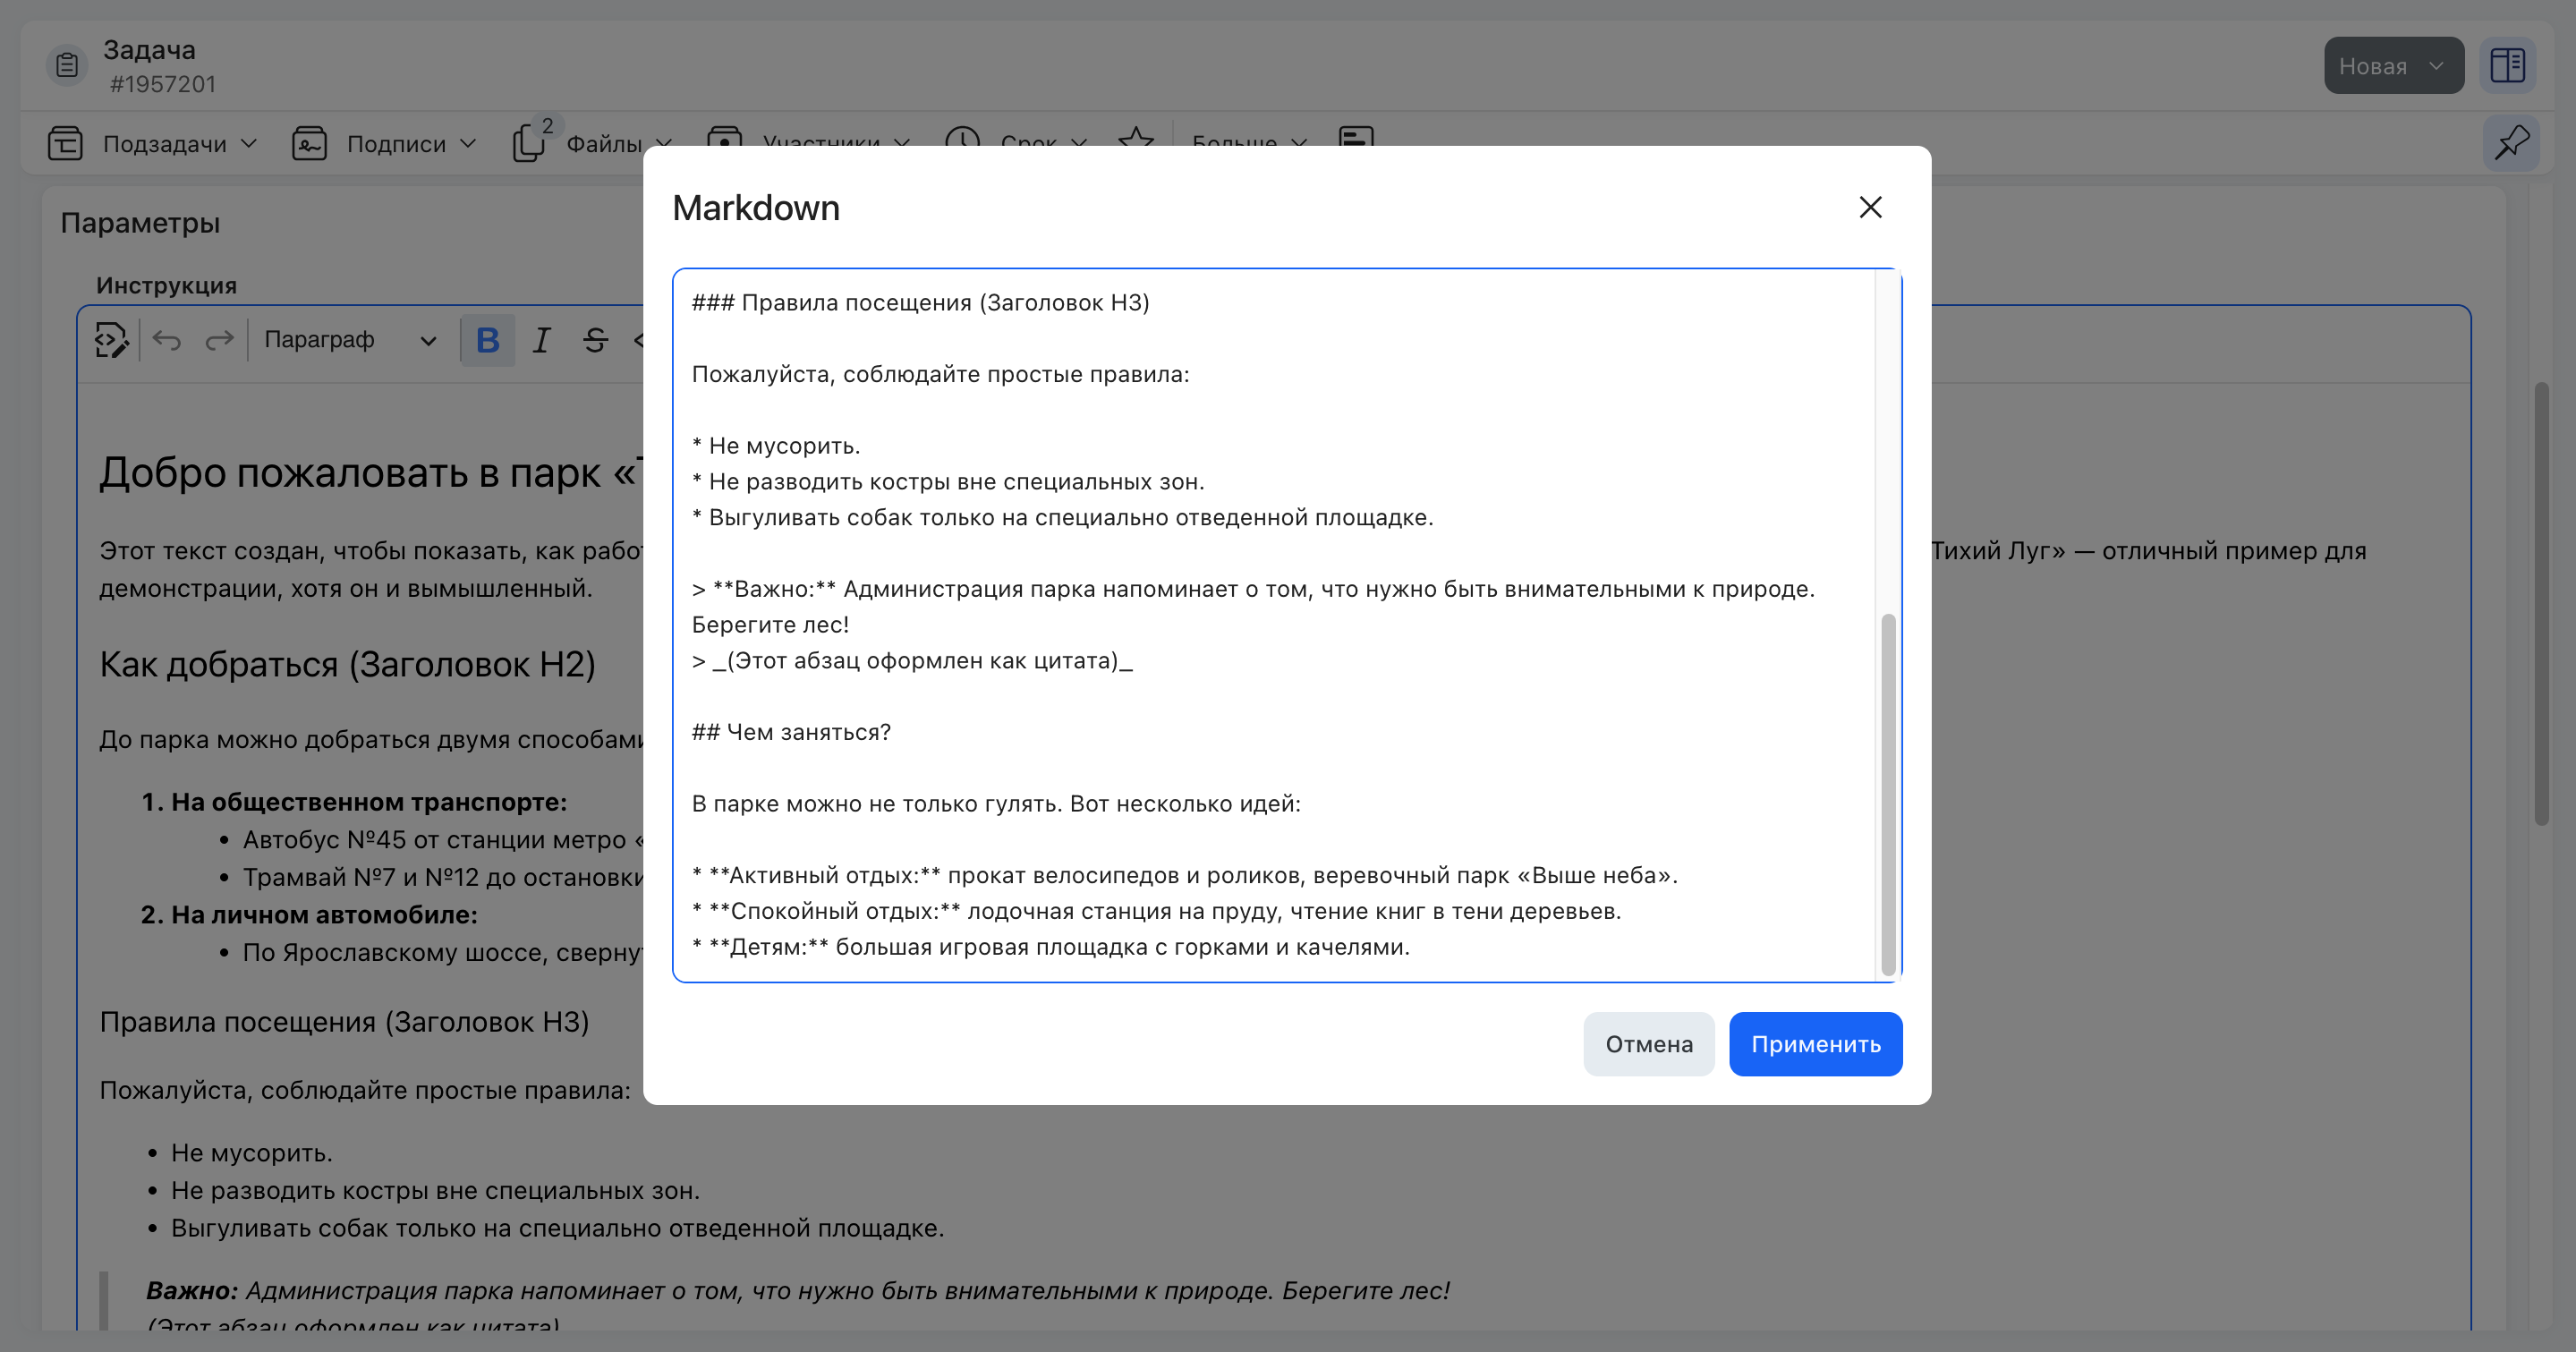Click the Применить button
2576x1352 pixels.
pos(1815,1044)
